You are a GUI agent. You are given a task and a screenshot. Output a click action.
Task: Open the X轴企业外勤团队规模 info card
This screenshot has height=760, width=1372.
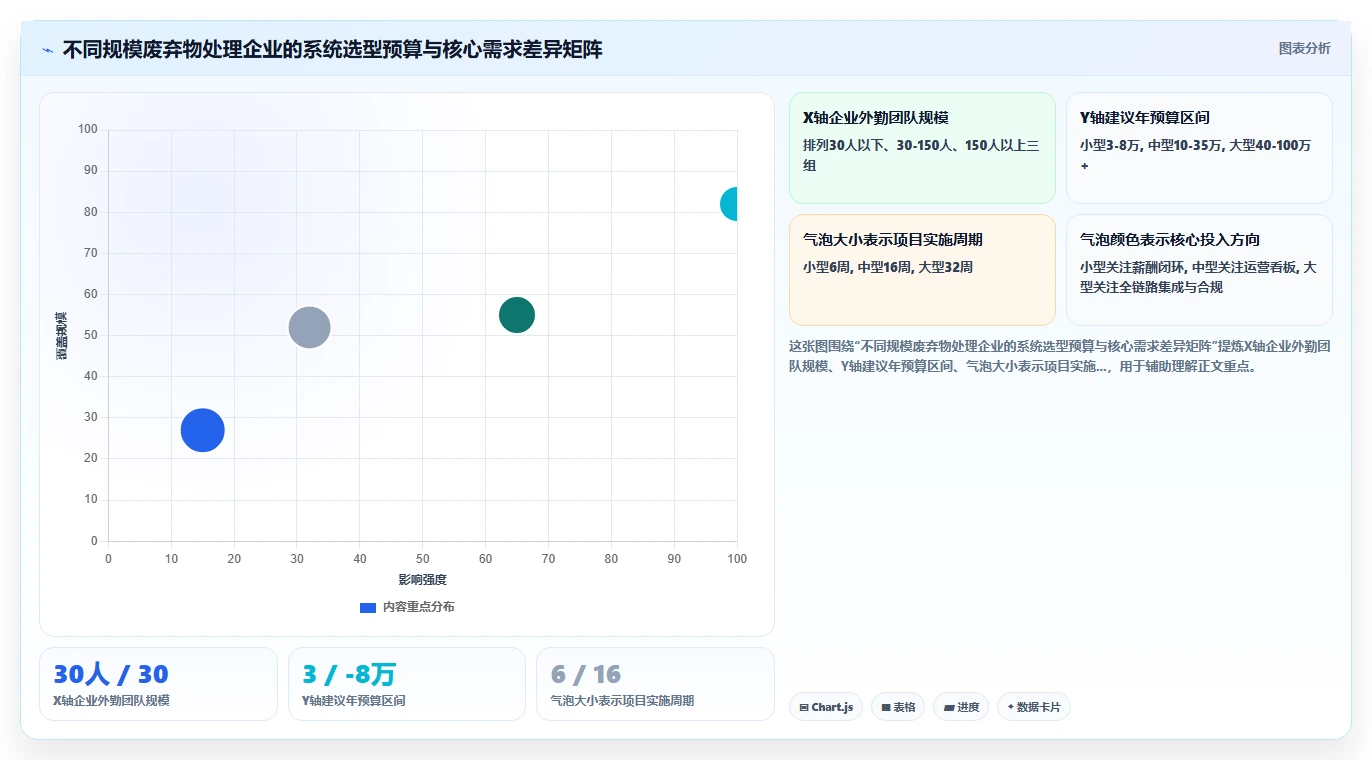922,148
